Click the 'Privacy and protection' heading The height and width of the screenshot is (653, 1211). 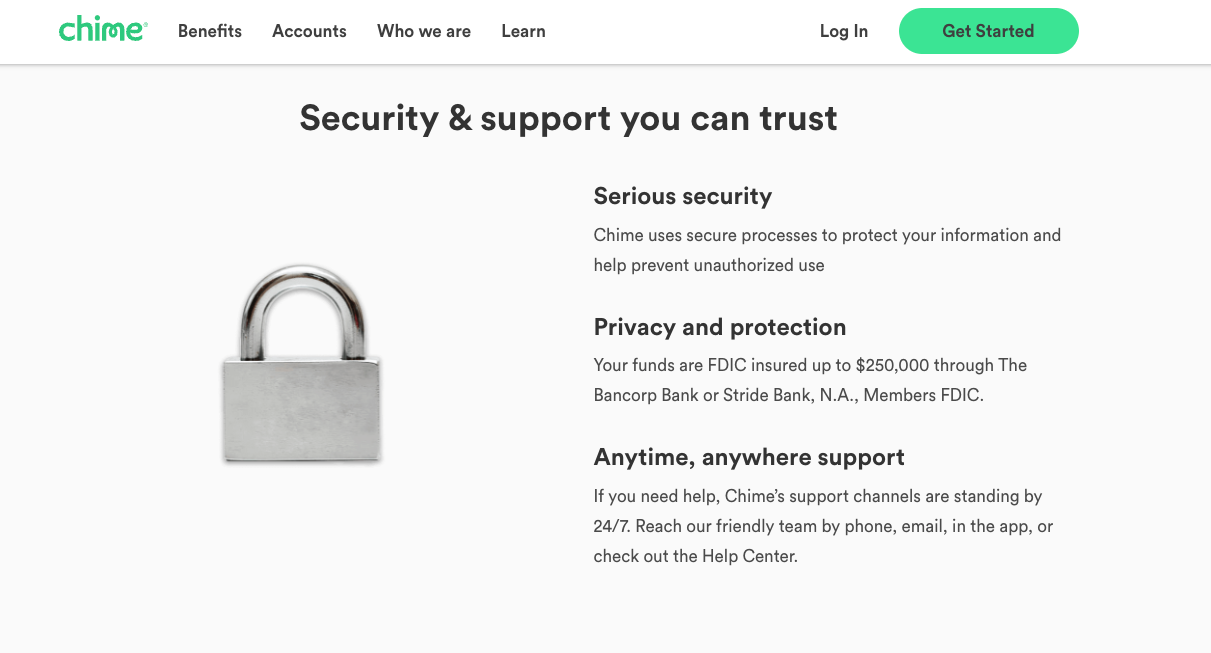coord(720,327)
